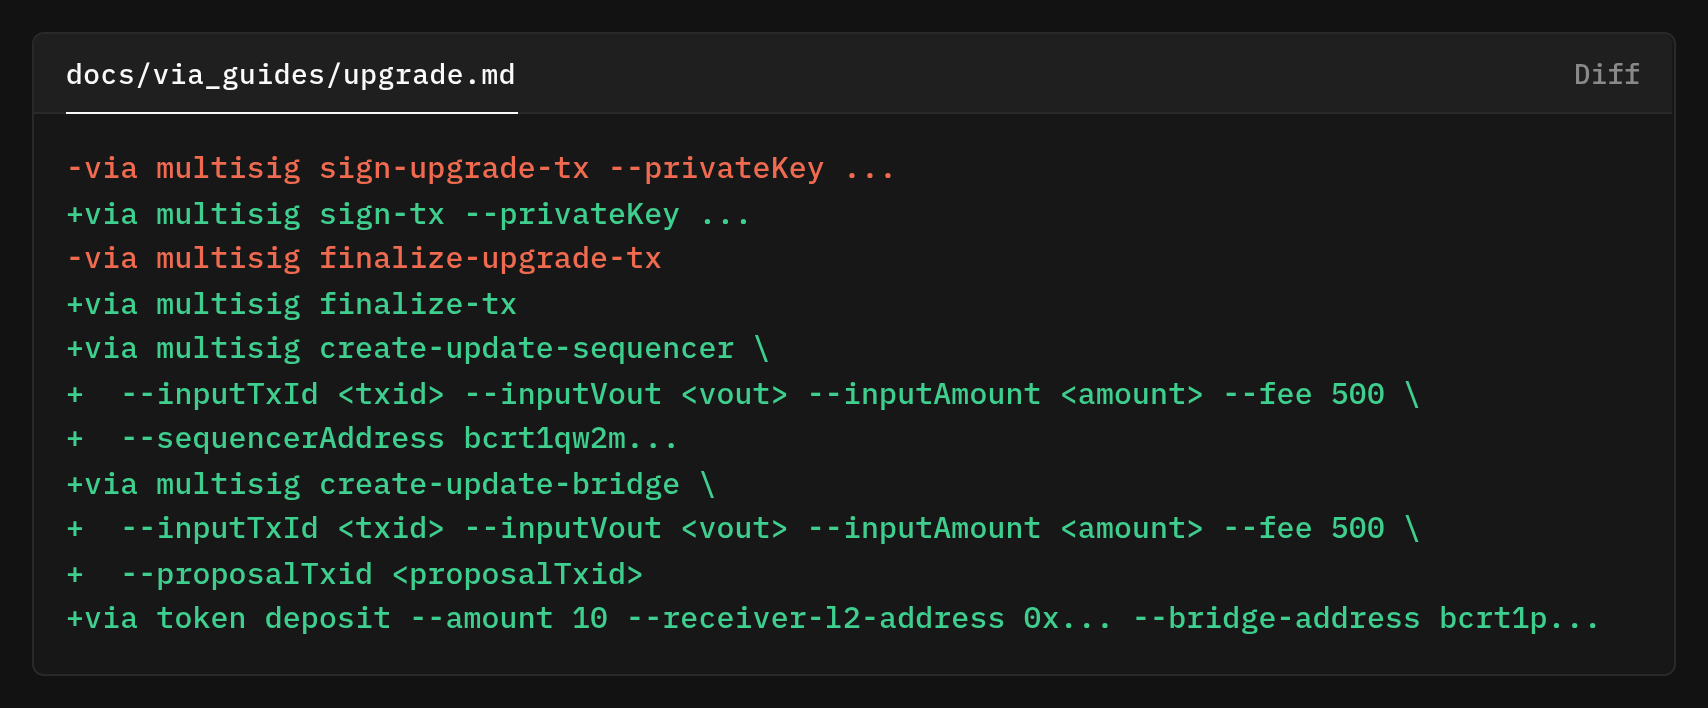Click the <proposalTxid> placeholder value

tap(517, 574)
